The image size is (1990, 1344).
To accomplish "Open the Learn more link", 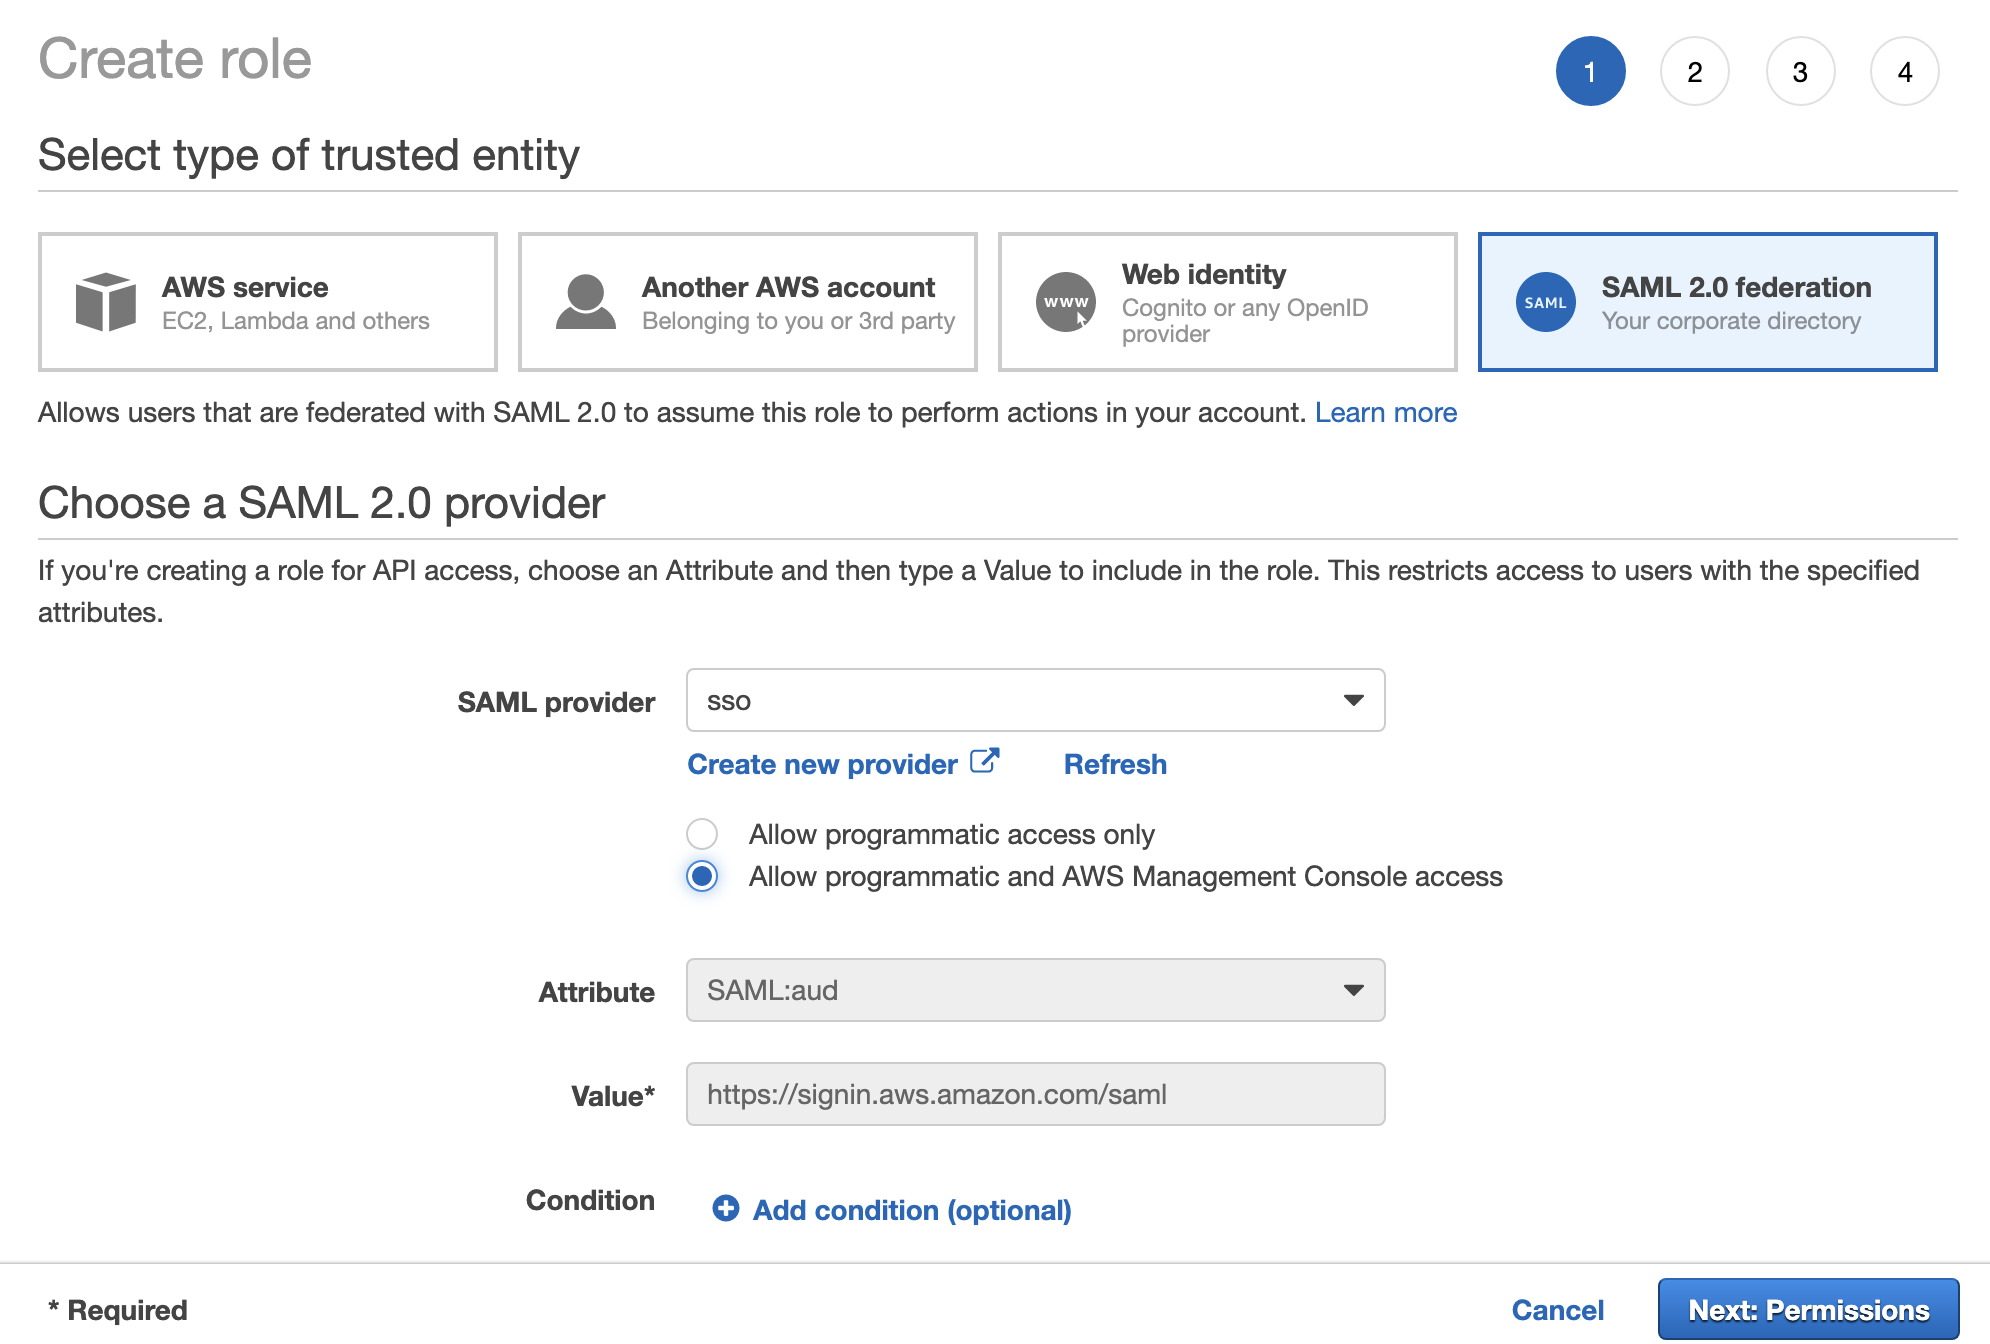I will click(x=1385, y=412).
